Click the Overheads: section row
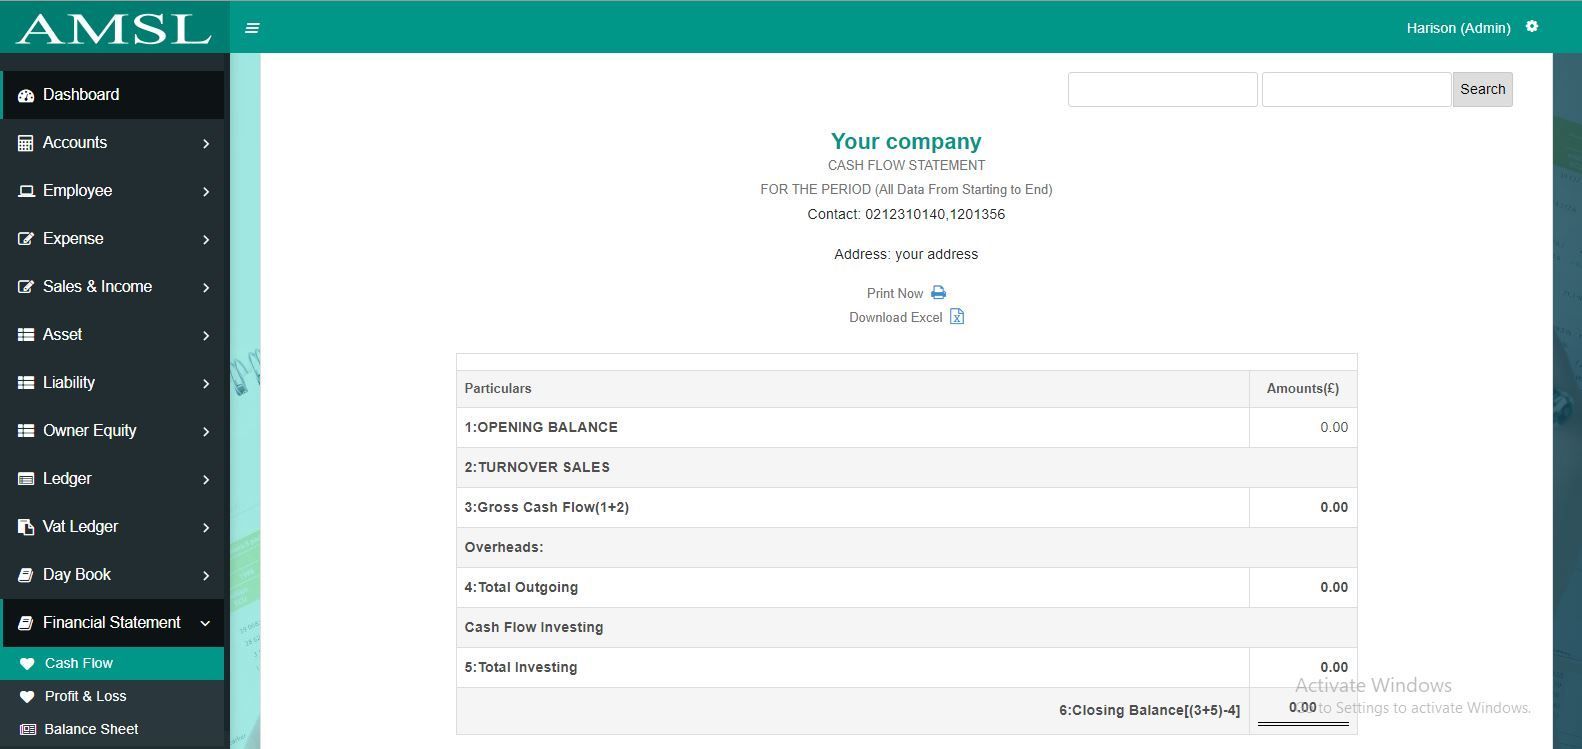 pos(906,547)
